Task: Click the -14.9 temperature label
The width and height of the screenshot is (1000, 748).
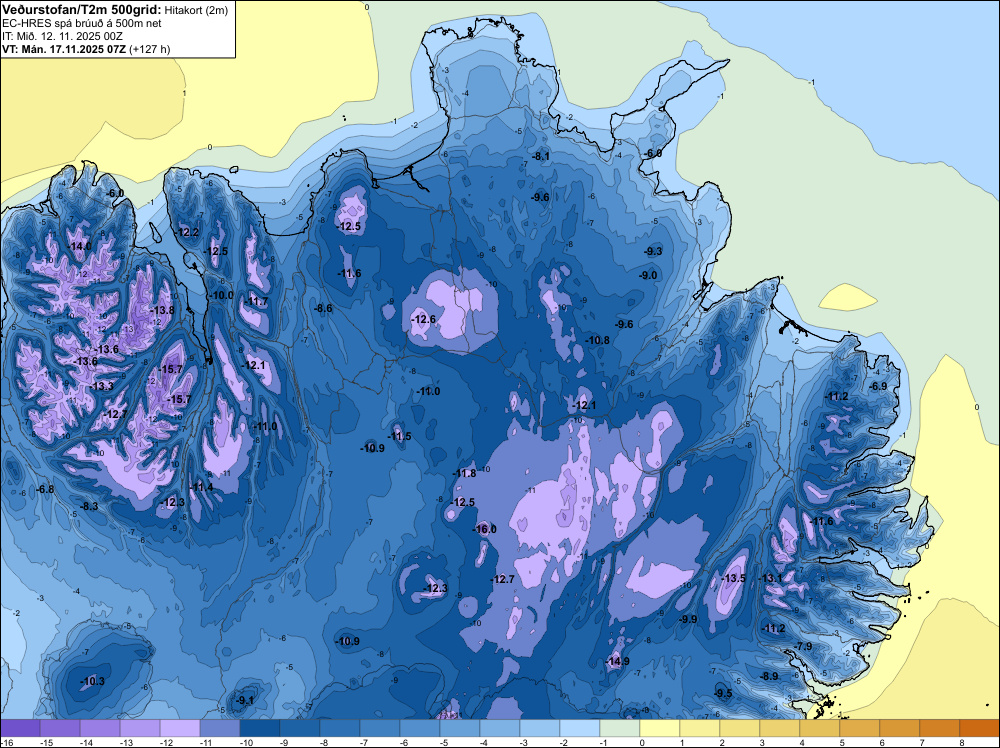Action: pyautogui.click(x=617, y=661)
